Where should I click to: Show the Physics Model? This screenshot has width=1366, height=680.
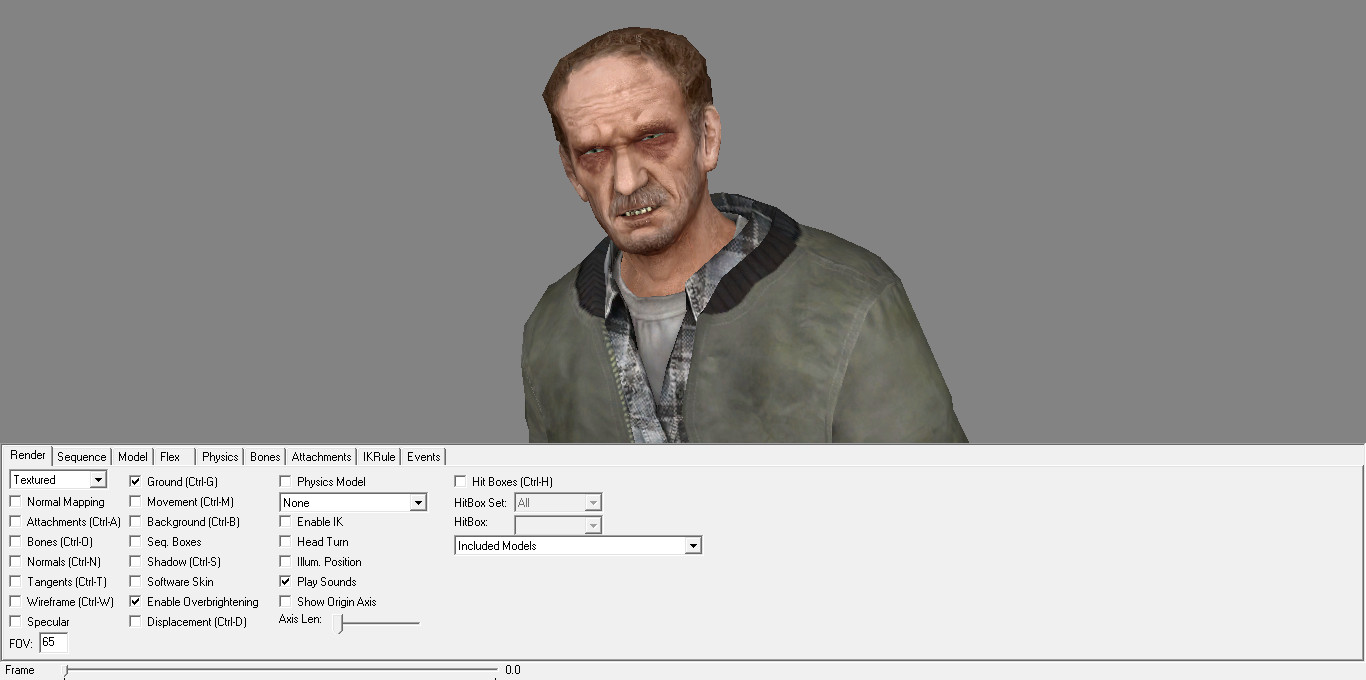(285, 481)
